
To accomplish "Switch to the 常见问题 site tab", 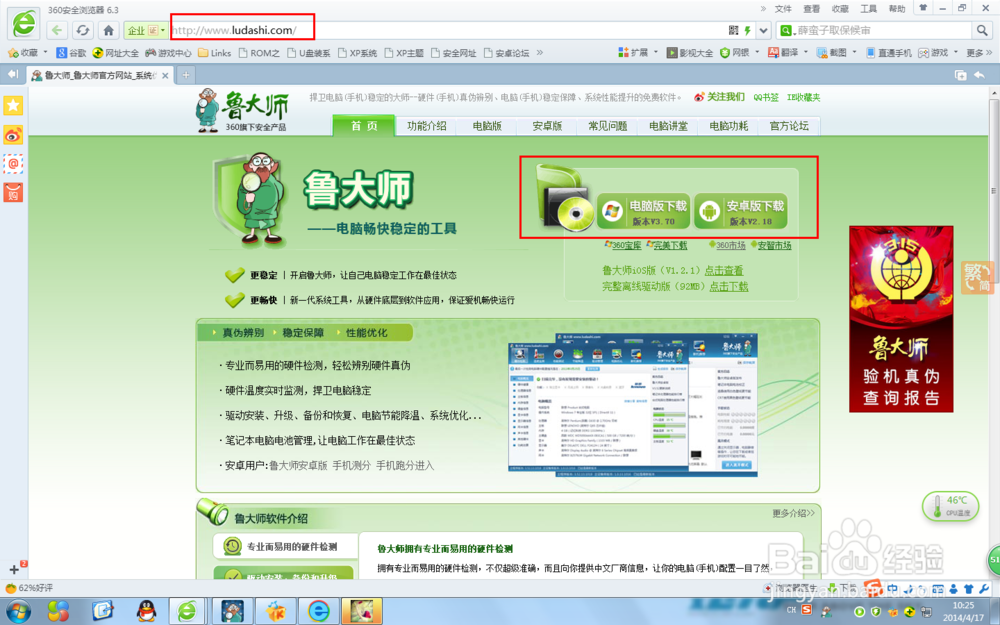I will (x=608, y=126).
